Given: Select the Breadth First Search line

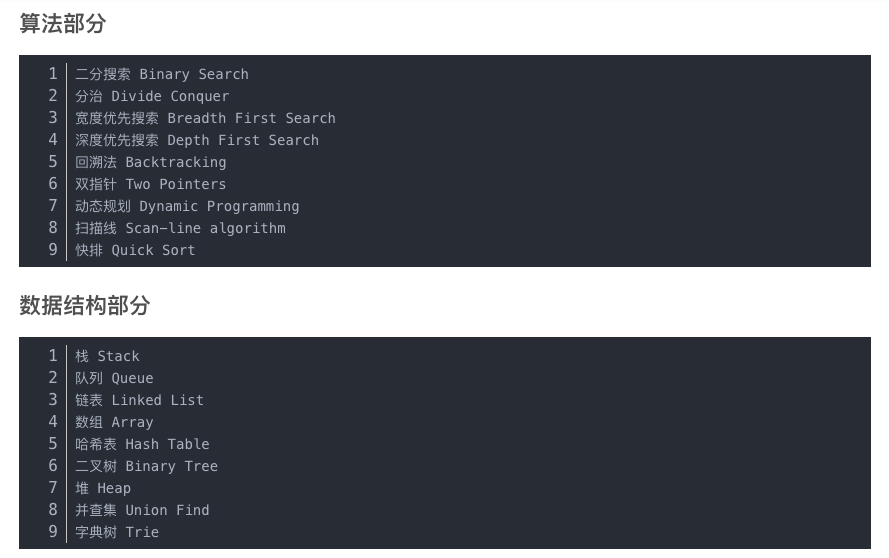Looking at the screenshot, I should pyautogui.click(x=205, y=118).
